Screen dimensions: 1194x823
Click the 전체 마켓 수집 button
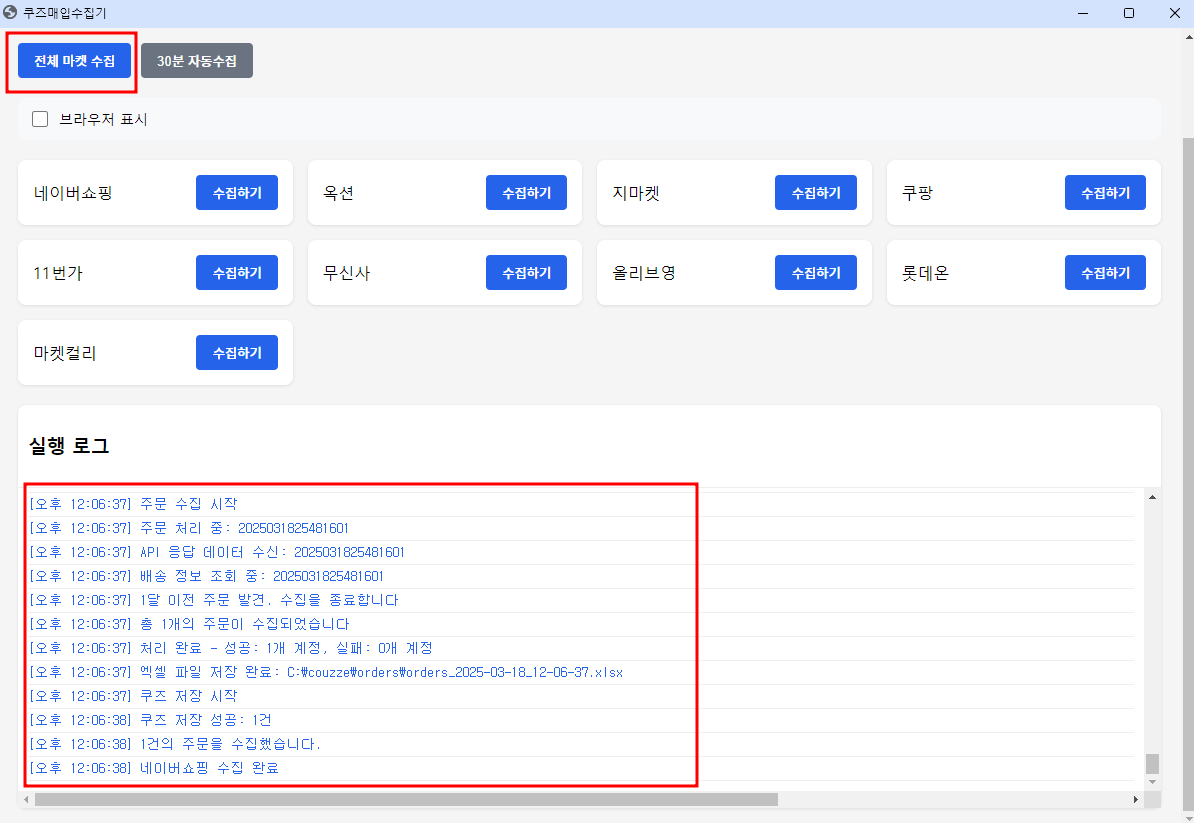point(74,61)
